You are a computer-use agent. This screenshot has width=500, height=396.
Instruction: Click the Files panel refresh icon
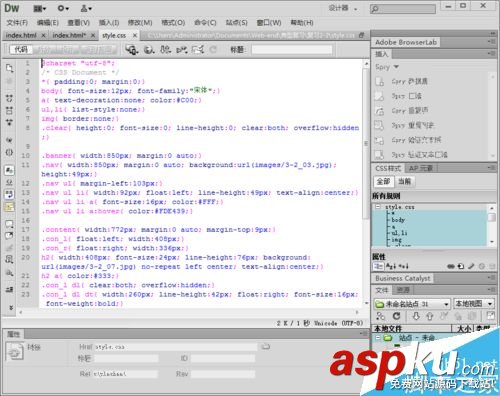[x=396, y=316]
